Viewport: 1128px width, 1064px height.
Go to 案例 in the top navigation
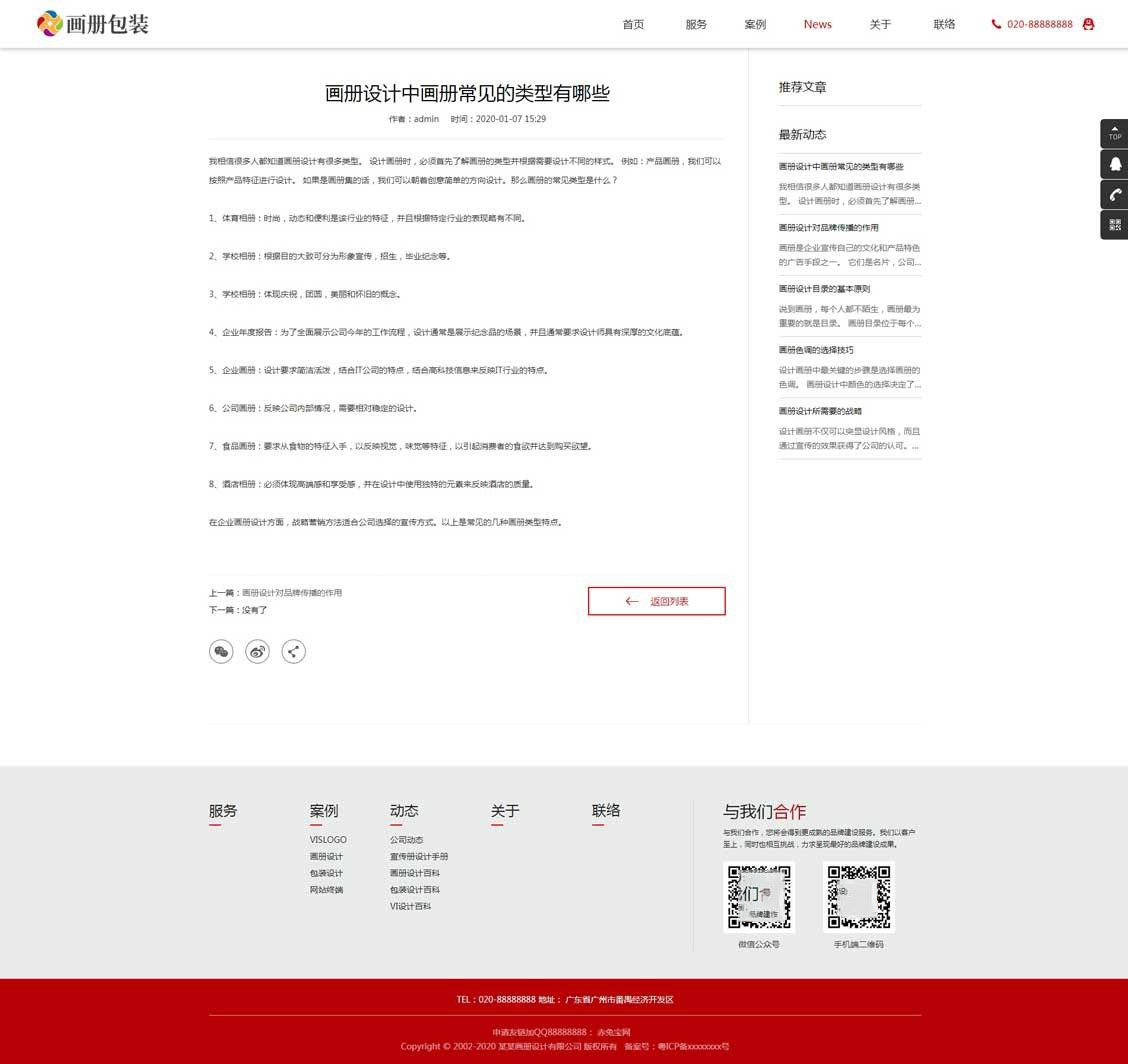755,24
